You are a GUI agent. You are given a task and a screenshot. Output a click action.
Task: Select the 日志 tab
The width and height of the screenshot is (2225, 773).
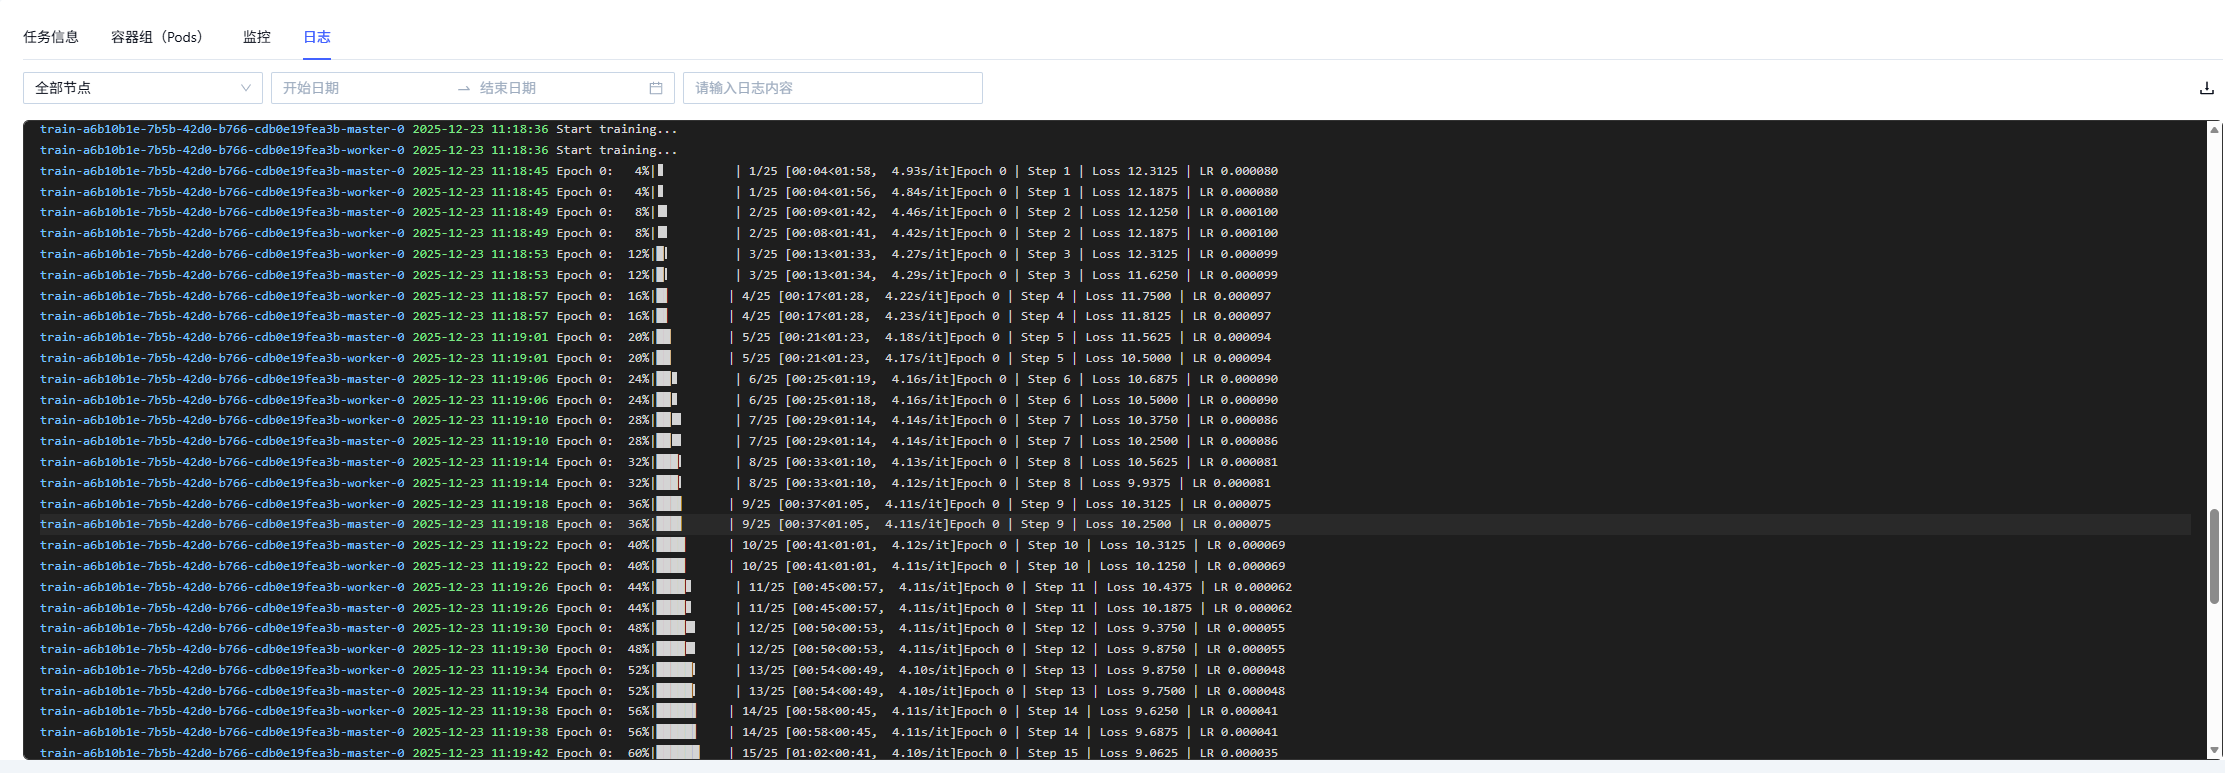point(317,37)
